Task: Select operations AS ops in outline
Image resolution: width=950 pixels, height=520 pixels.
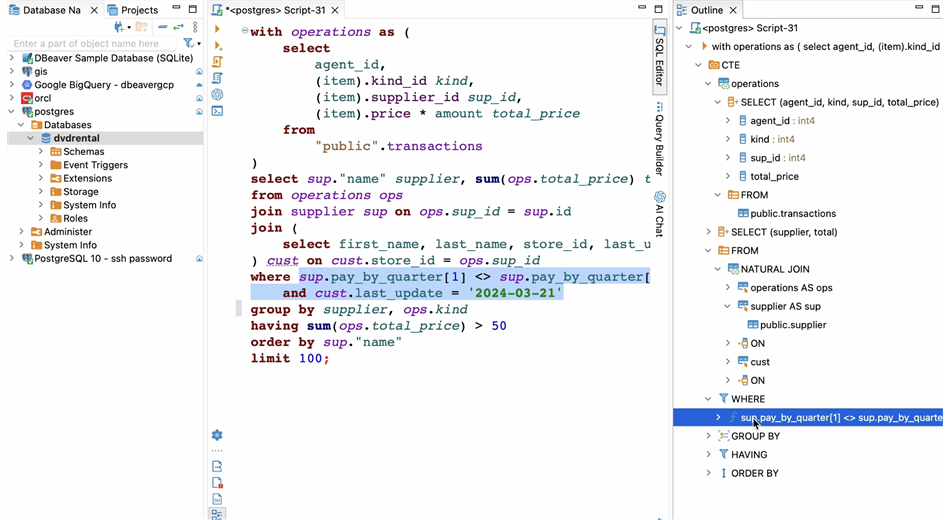Action: pyautogui.click(x=791, y=287)
